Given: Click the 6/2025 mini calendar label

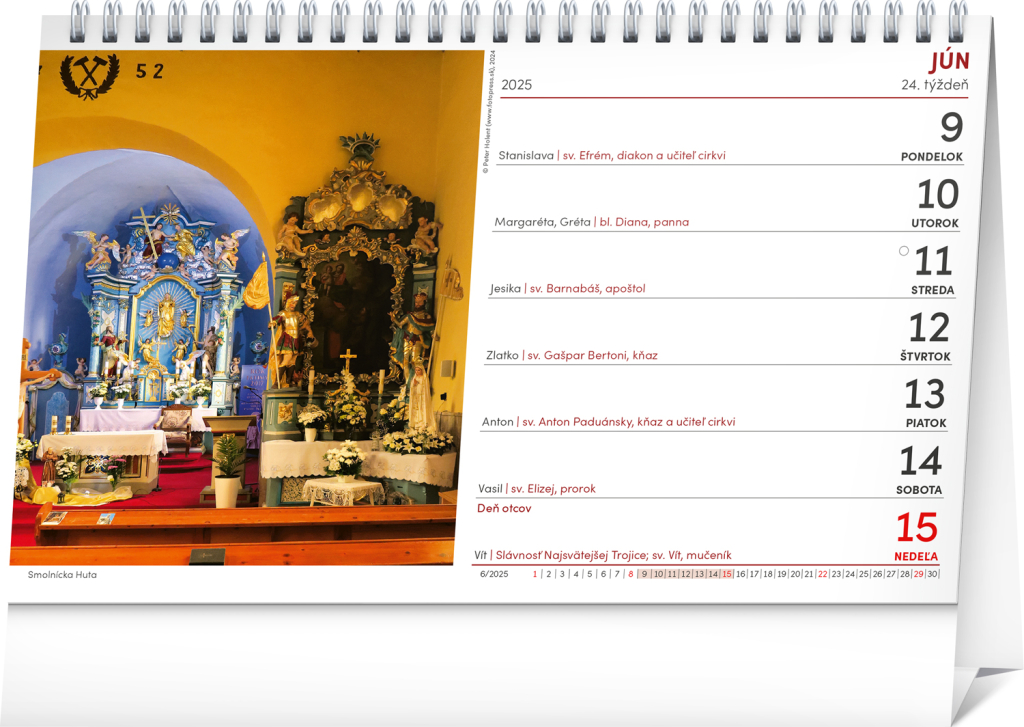Looking at the screenshot, I should pos(494,574).
